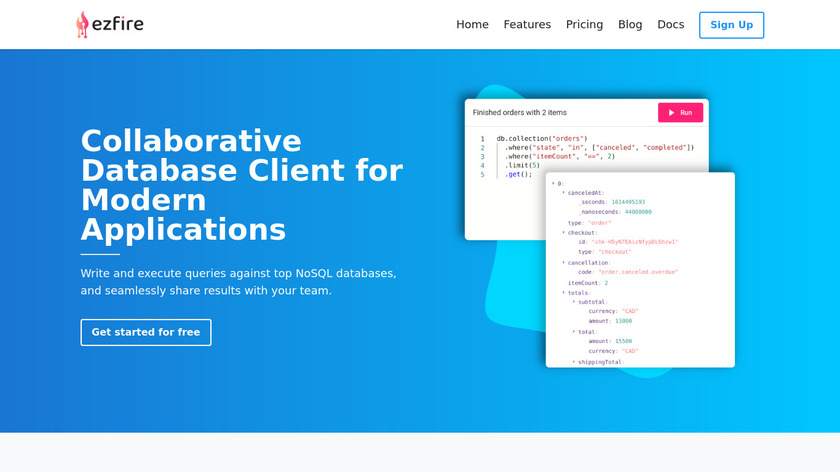
Task: Click the .where("state"...) code line
Action: coord(599,147)
